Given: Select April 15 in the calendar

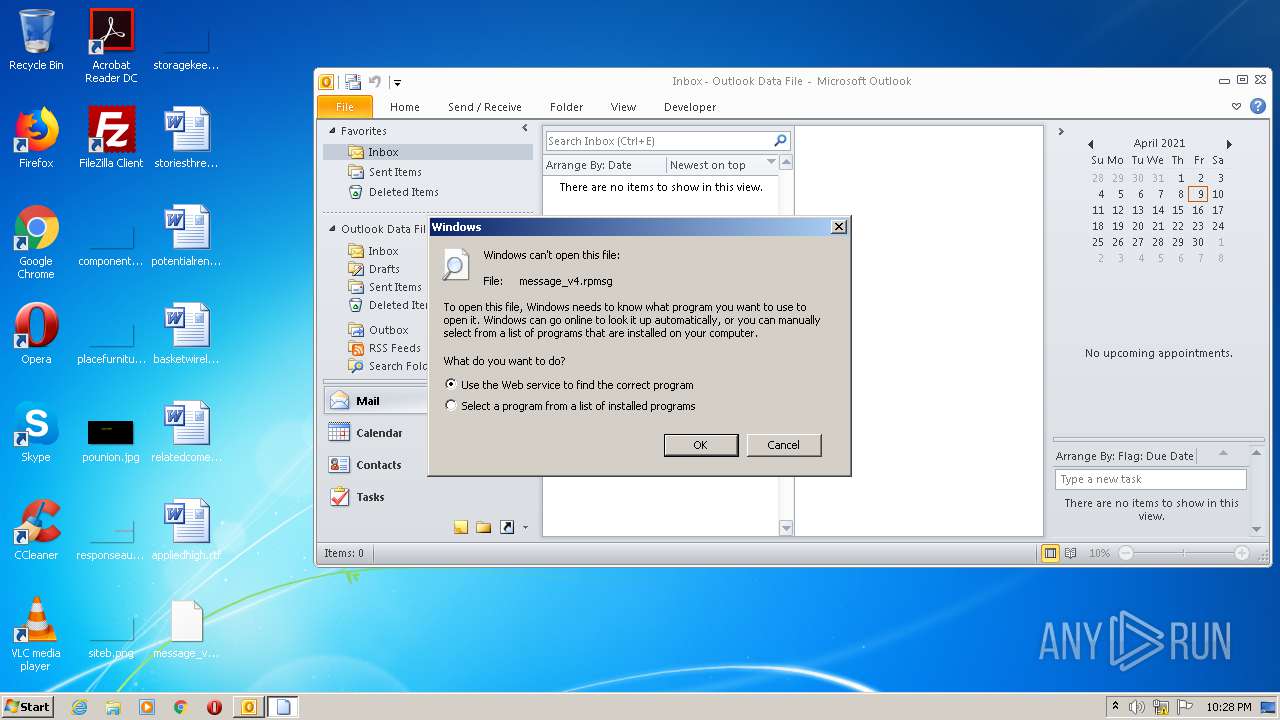Looking at the screenshot, I should pyautogui.click(x=1178, y=210).
